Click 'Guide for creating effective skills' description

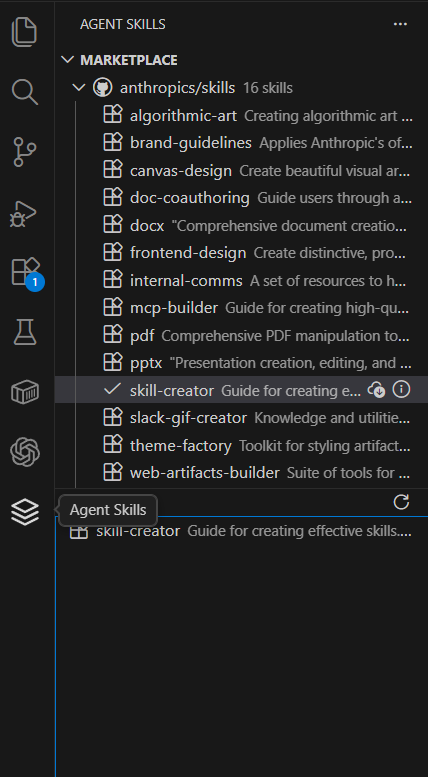pyautogui.click(x=300, y=531)
